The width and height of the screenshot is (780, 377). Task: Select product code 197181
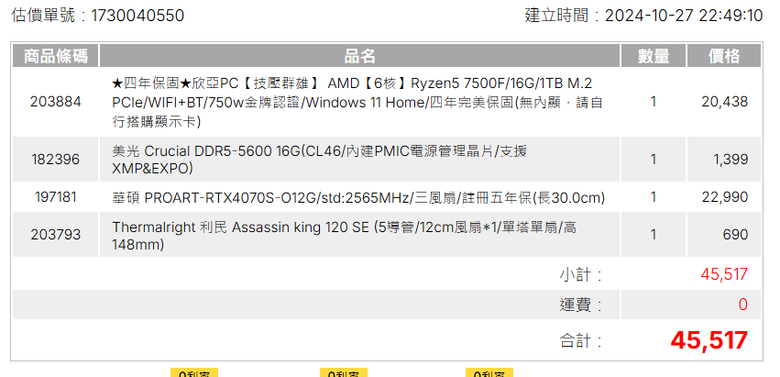point(56,197)
